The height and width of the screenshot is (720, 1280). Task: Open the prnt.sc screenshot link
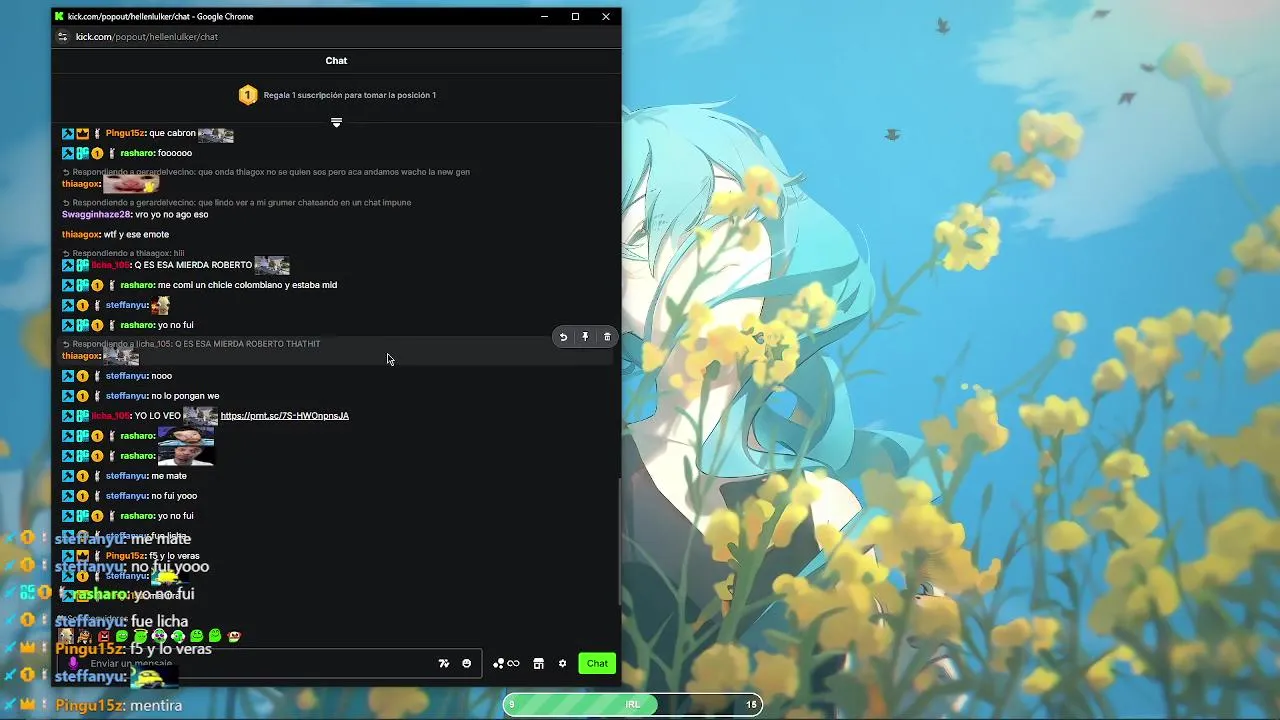click(x=285, y=416)
